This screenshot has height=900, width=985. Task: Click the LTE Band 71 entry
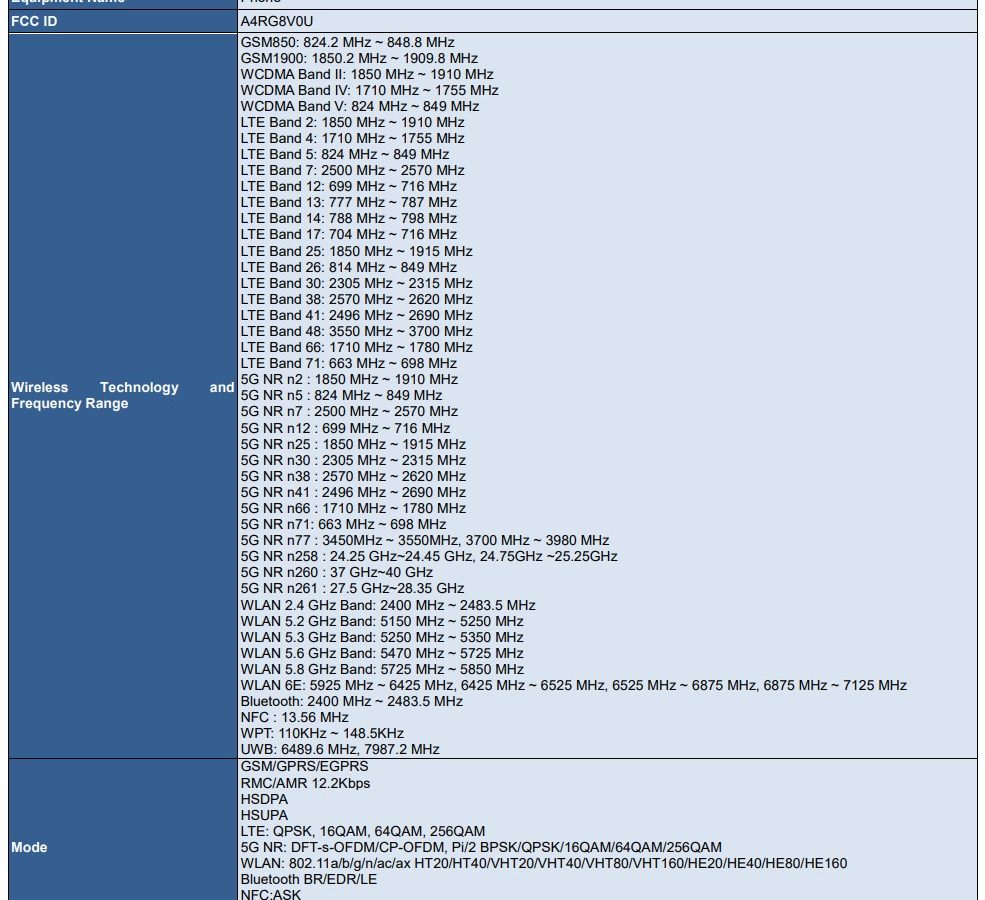tap(348, 363)
